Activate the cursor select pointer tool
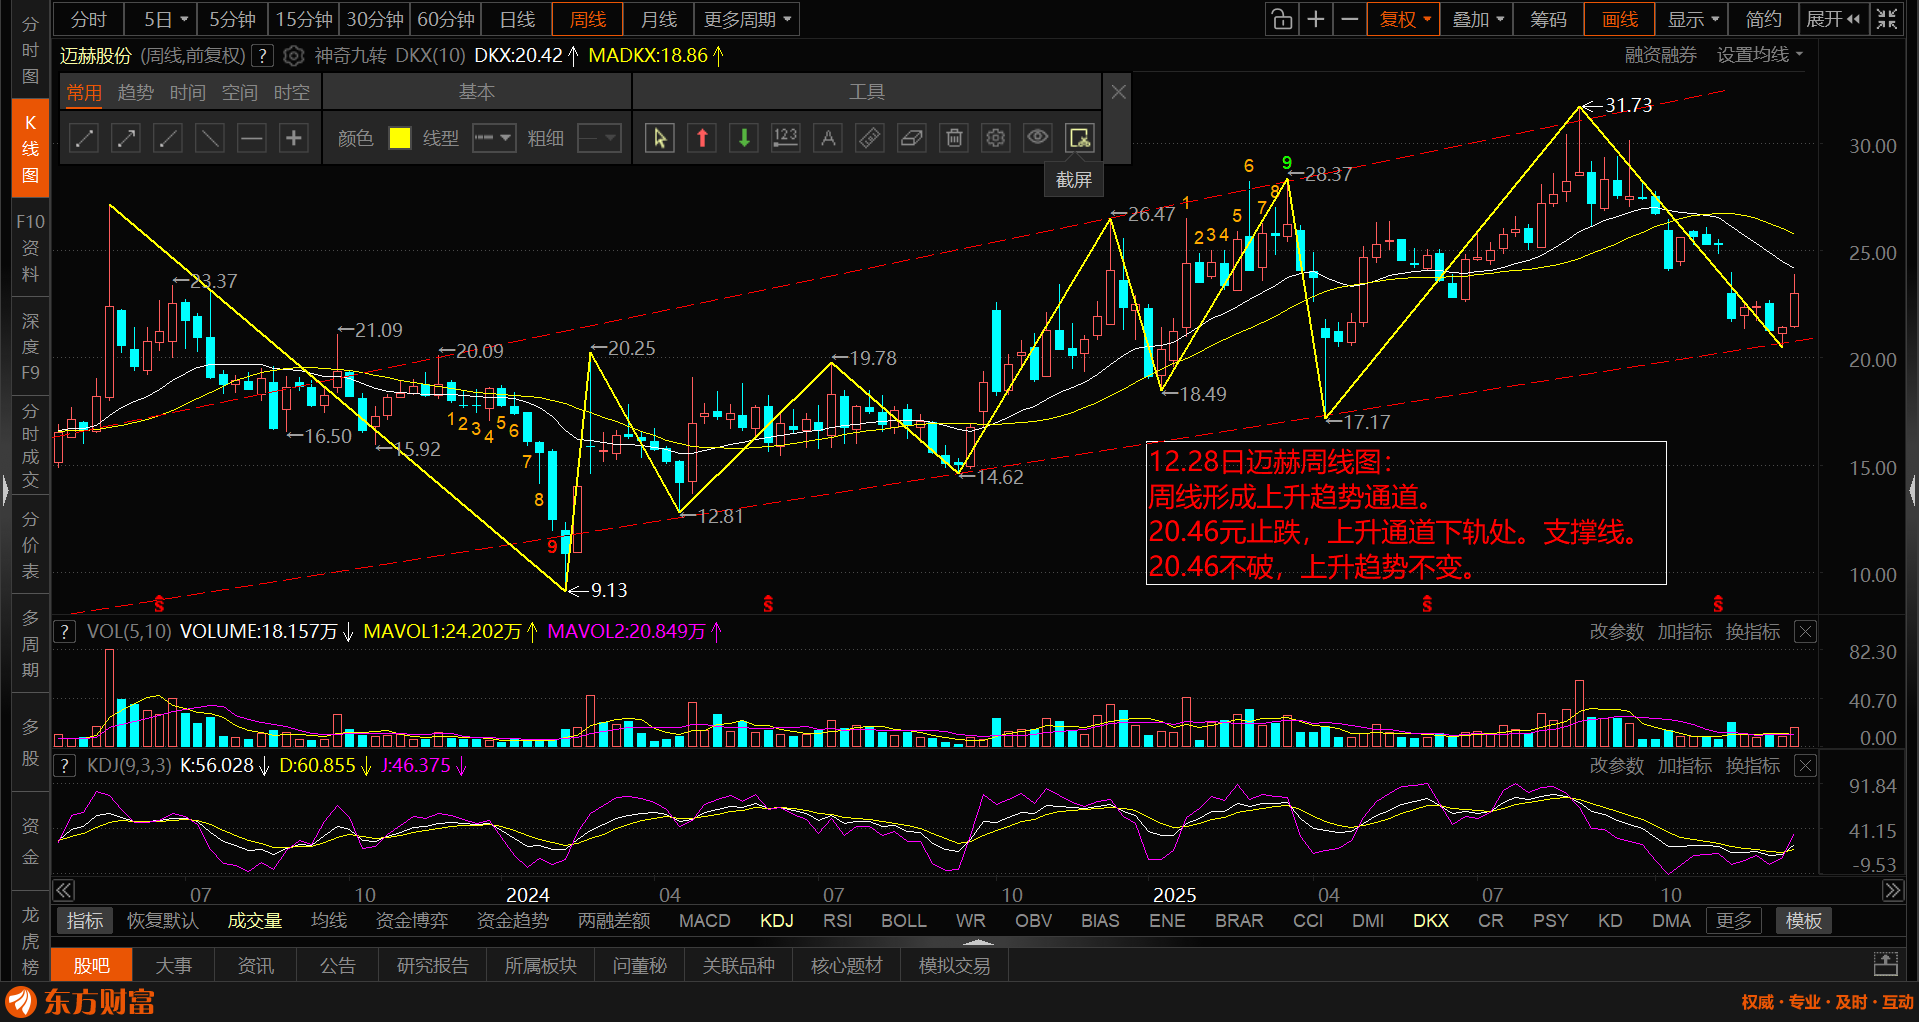 [660, 138]
